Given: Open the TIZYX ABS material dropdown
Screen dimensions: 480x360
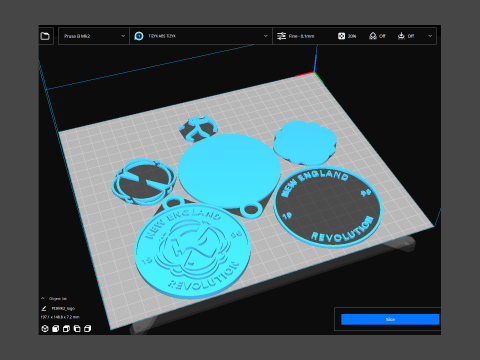Looking at the screenshot, I should (201, 36).
